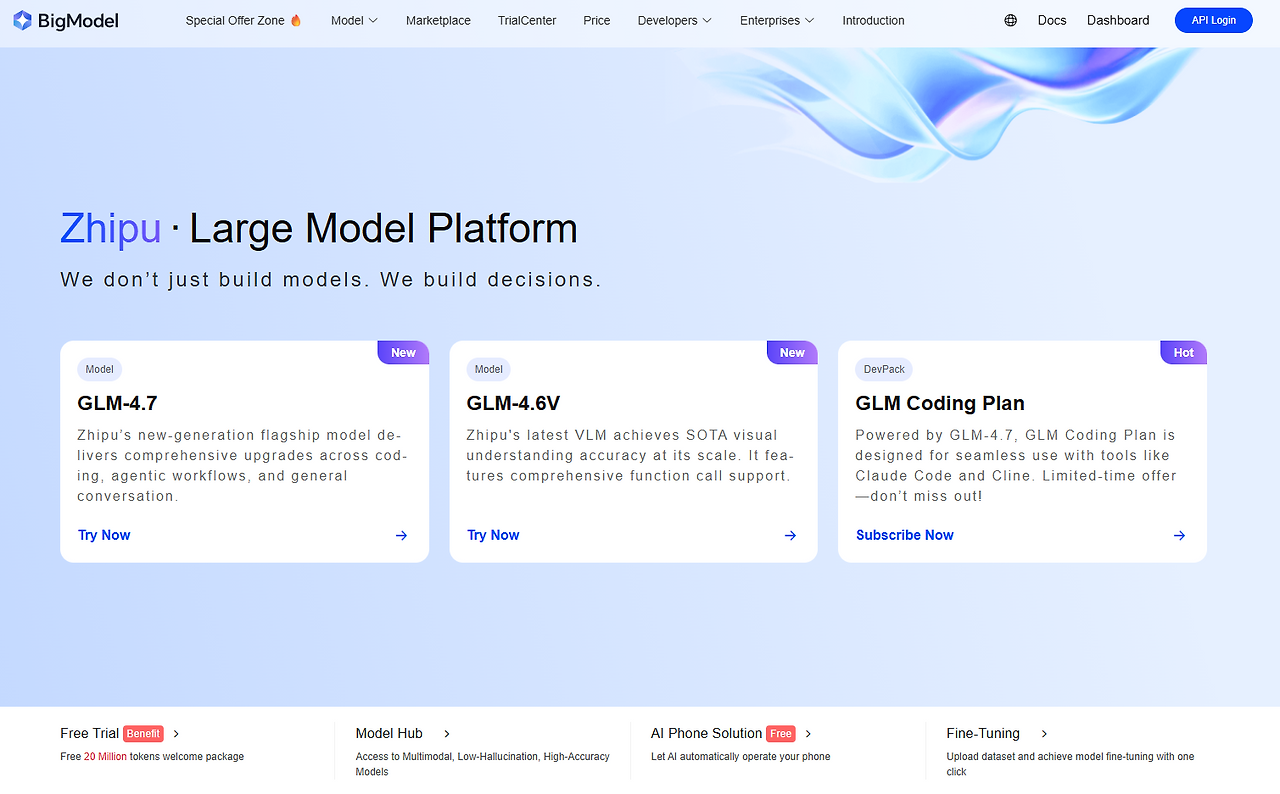Click the Free badge next to AI Phone Solution

[781, 734]
